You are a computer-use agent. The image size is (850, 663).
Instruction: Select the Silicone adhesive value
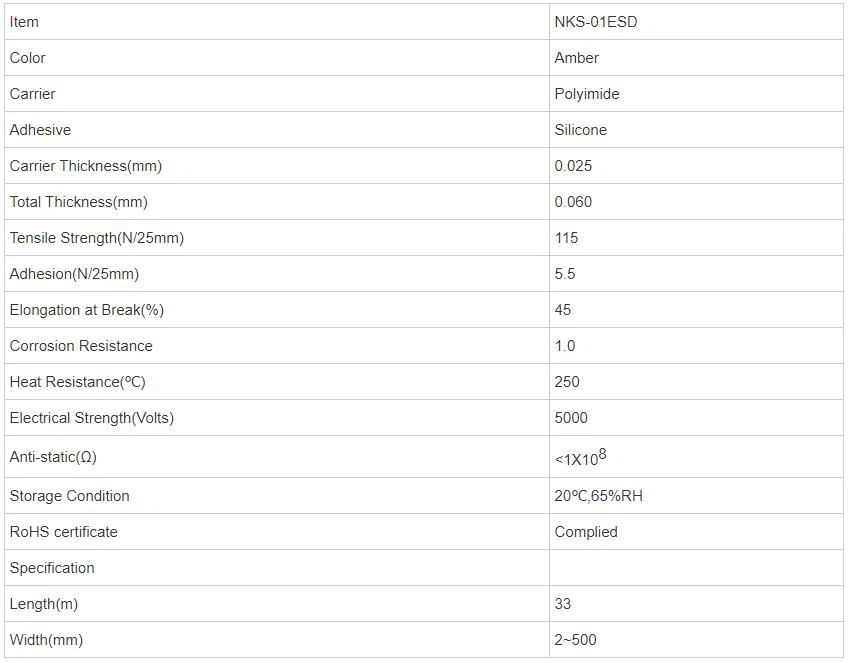[x=580, y=130]
